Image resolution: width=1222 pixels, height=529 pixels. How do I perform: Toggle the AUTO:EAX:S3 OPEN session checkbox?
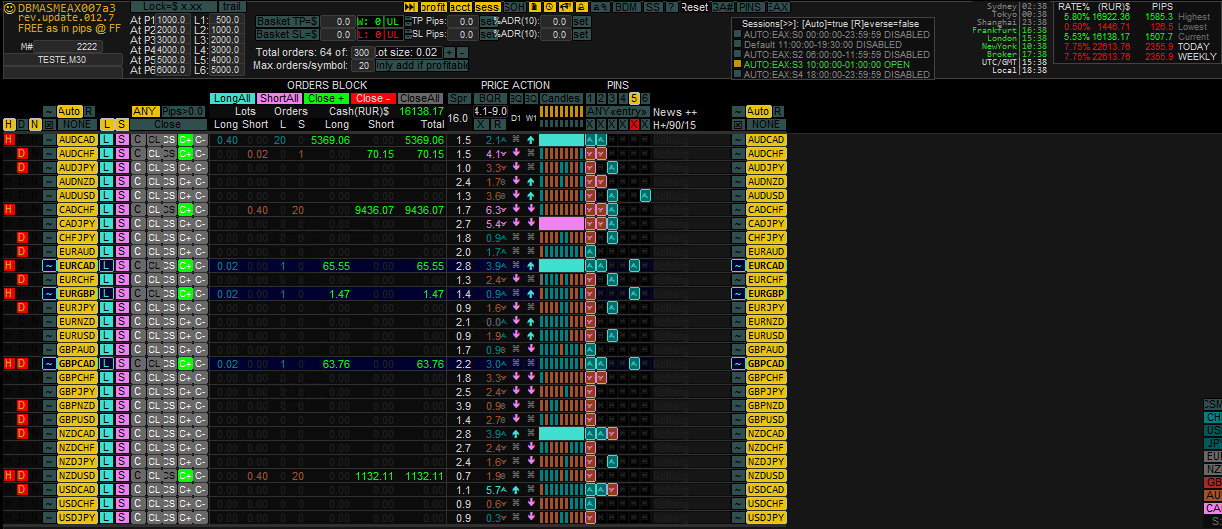click(737, 63)
